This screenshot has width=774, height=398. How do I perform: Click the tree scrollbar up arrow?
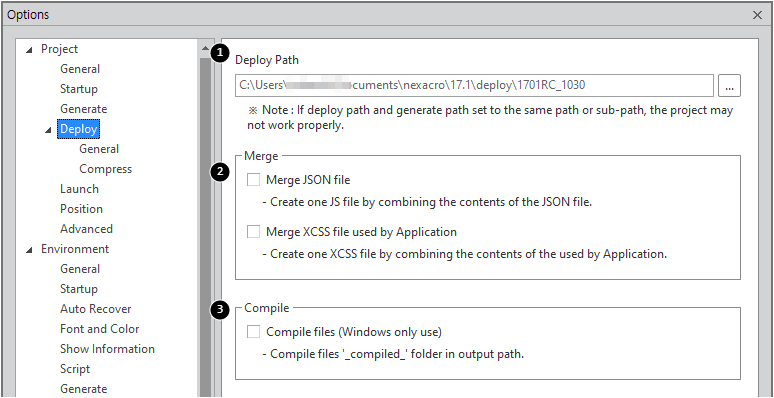(205, 48)
